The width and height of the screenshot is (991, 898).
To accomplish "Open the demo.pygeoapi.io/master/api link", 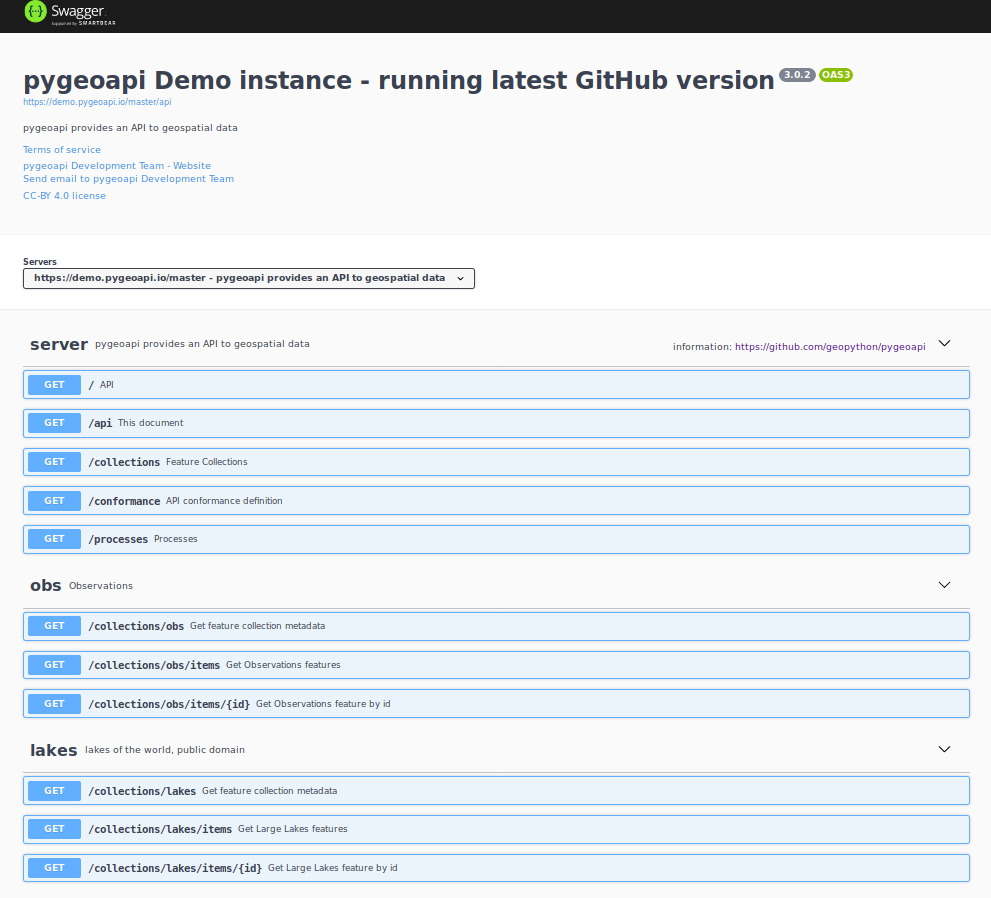I will pos(97,102).
